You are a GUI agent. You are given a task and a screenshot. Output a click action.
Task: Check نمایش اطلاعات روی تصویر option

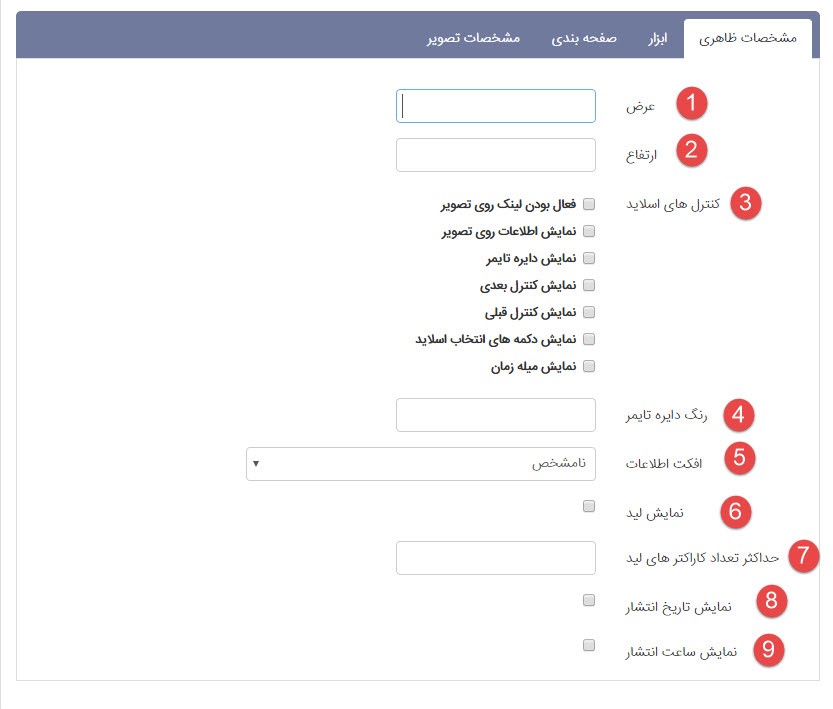click(589, 231)
